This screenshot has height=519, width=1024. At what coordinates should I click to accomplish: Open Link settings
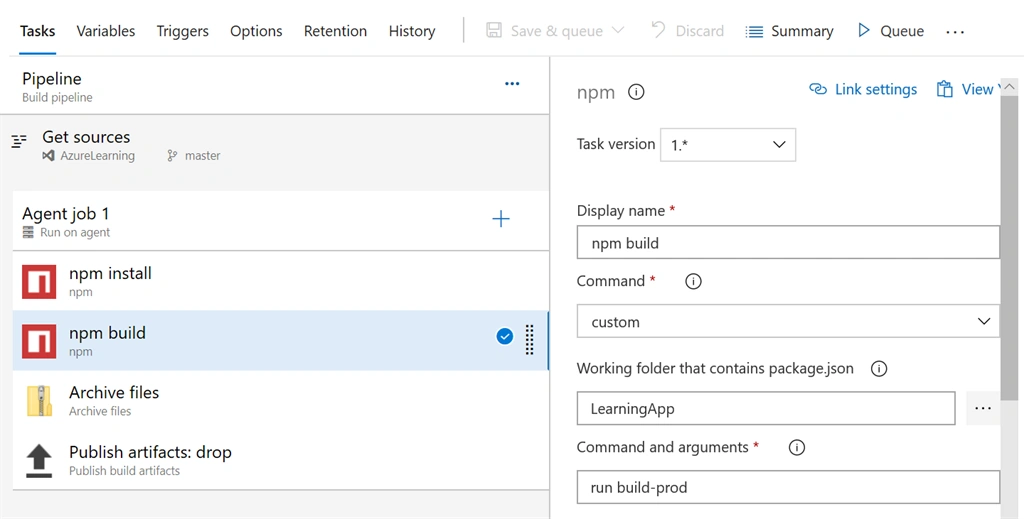coord(863,89)
